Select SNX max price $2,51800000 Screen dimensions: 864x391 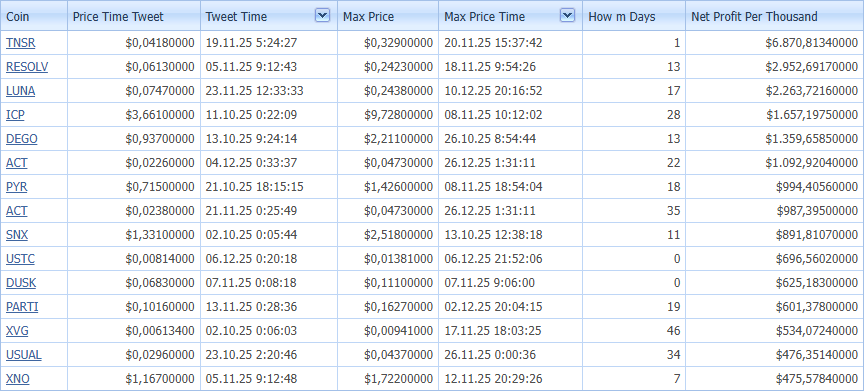coord(398,235)
